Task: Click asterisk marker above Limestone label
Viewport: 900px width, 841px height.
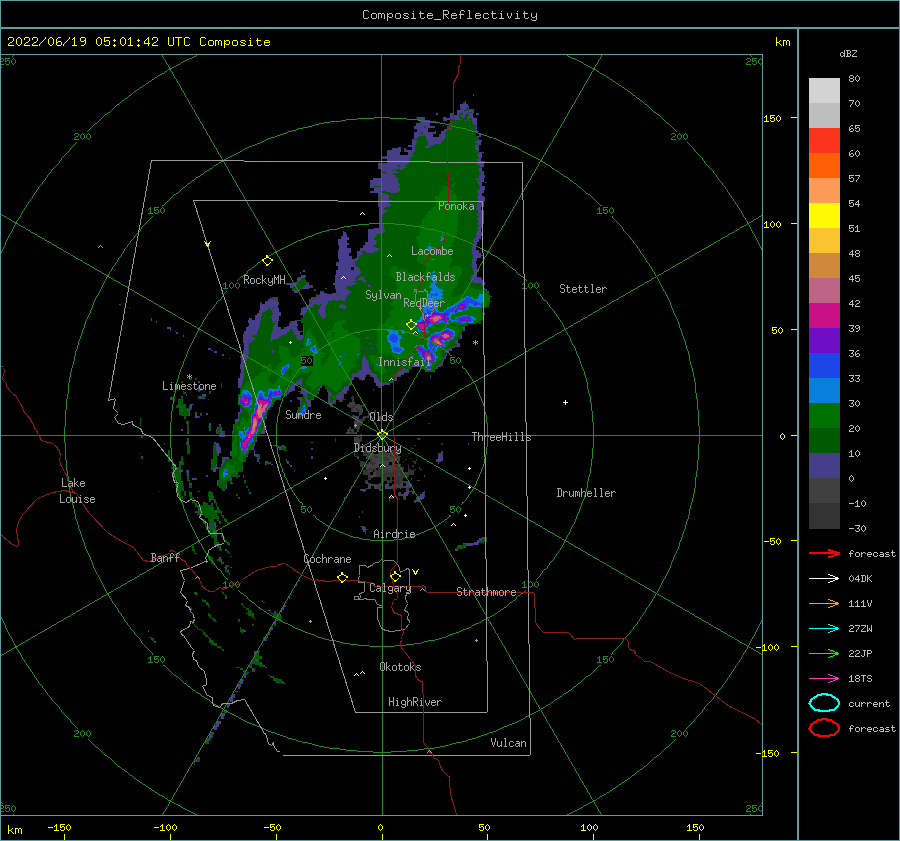Action: tap(189, 377)
